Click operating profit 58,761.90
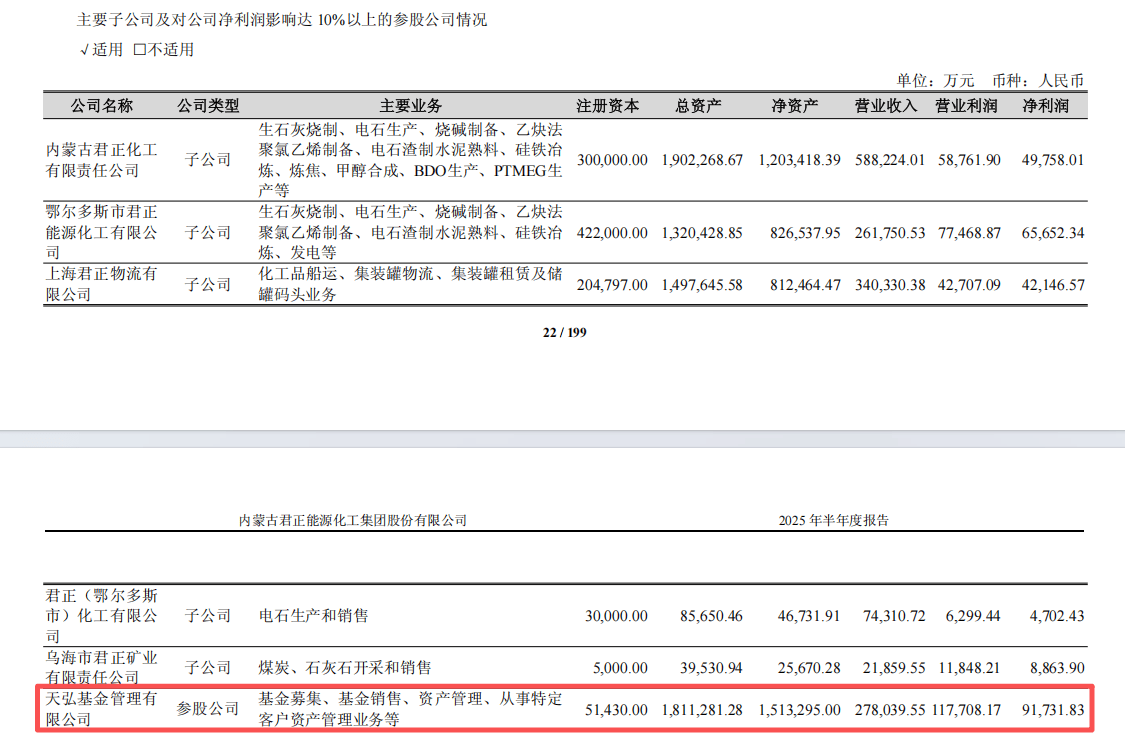The width and height of the screenshot is (1125, 740). tap(969, 160)
